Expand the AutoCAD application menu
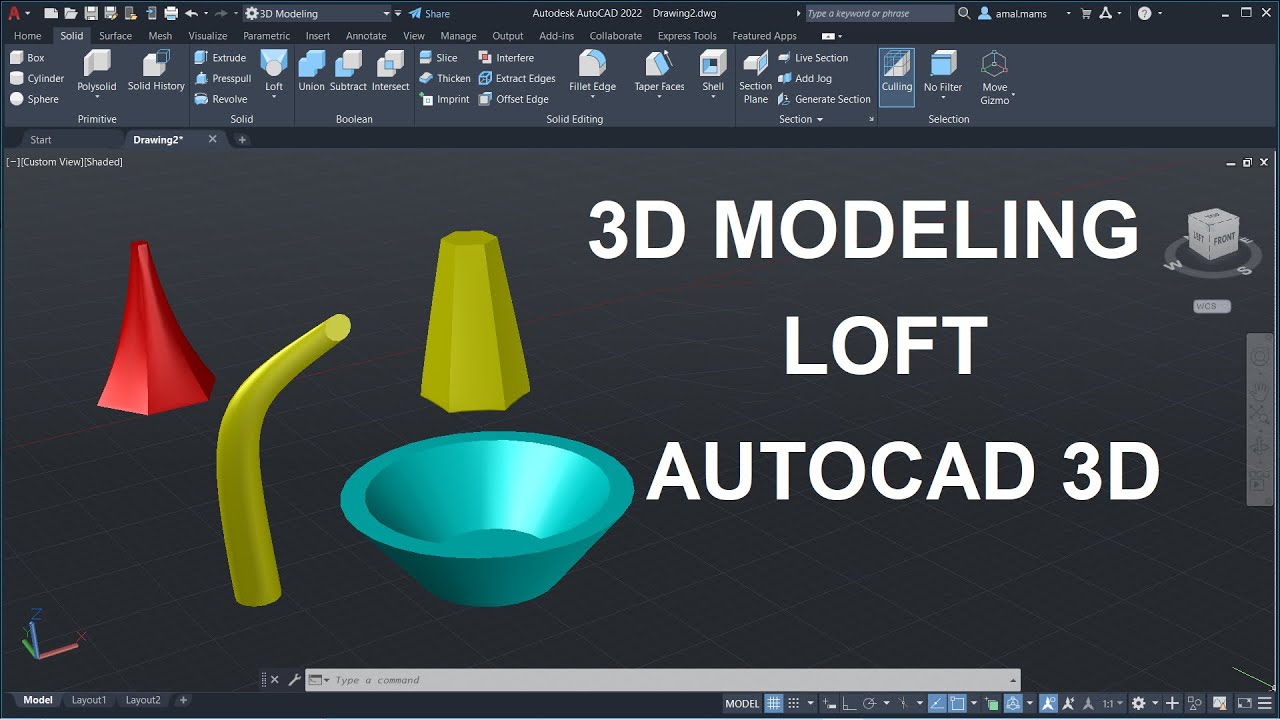Viewport: 1280px width, 720px height. click(x=18, y=13)
